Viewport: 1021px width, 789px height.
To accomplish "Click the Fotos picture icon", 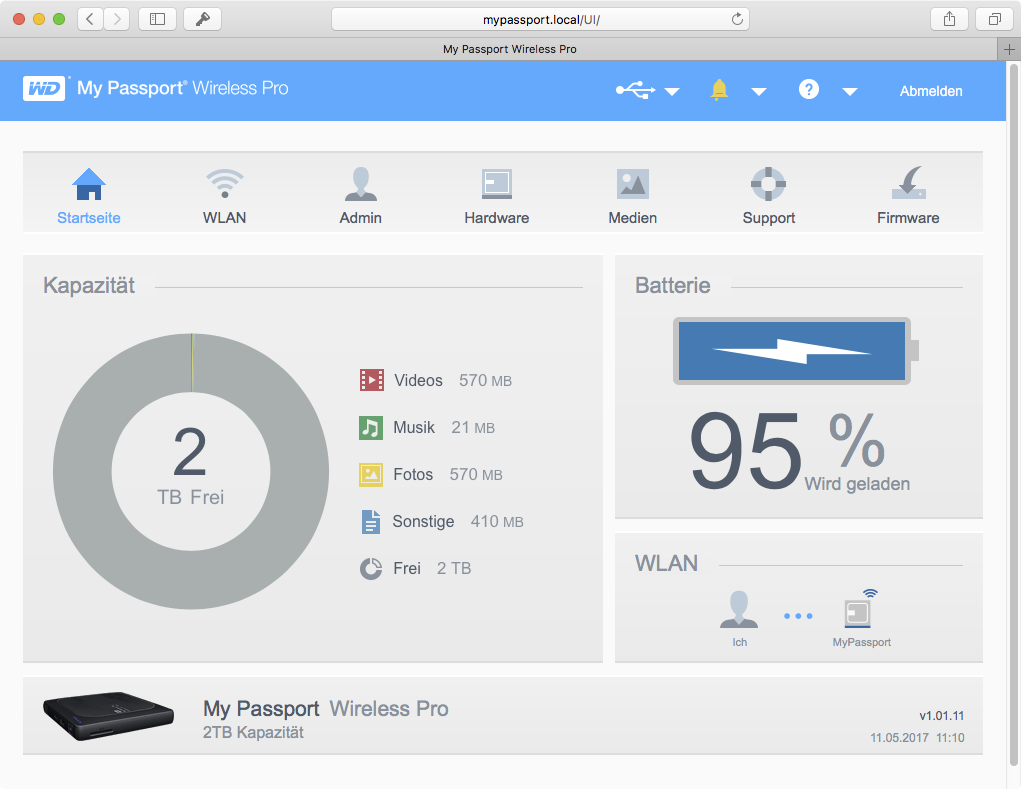I will [x=371, y=475].
